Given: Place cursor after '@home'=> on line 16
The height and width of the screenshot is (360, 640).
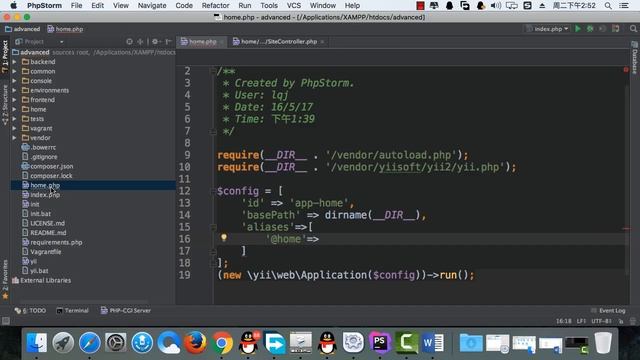Looking at the screenshot, I should pos(319,239).
